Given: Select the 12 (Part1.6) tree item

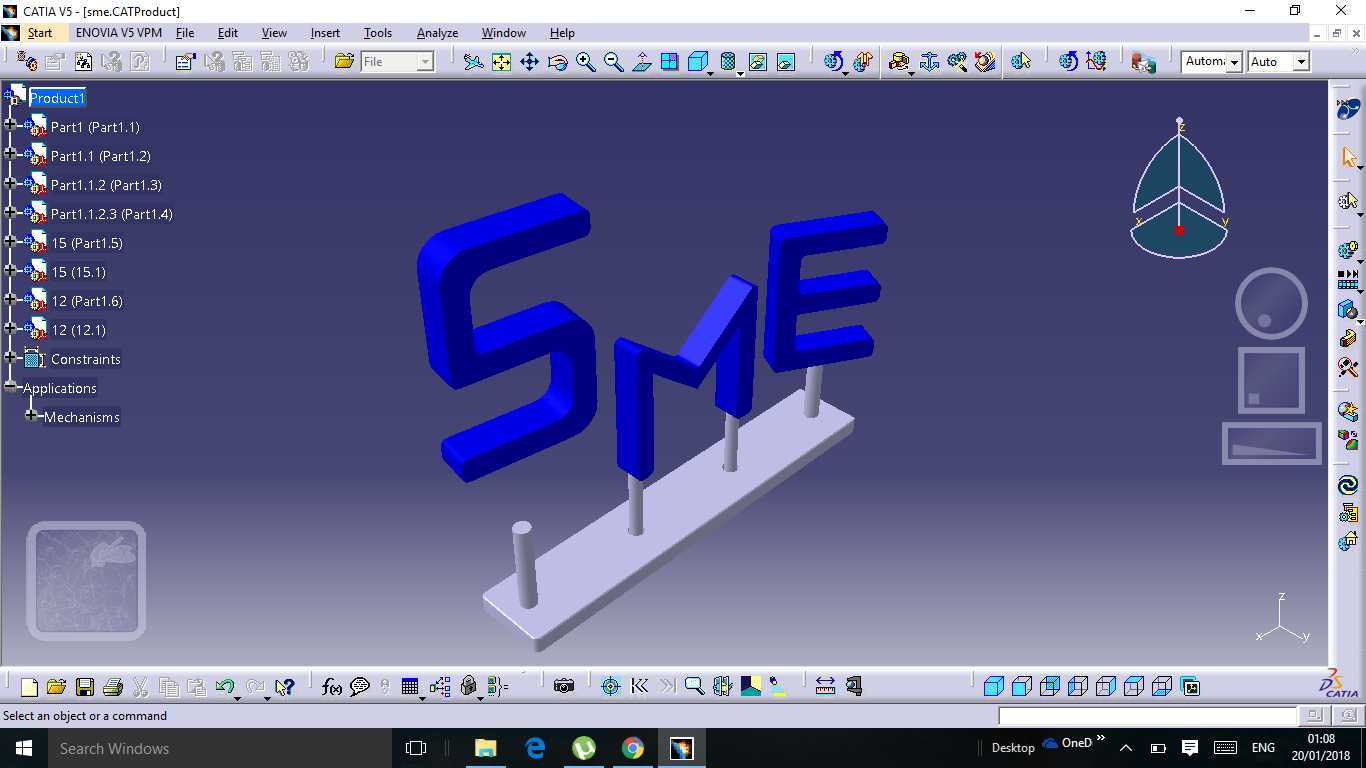Looking at the screenshot, I should (x=87, y=301).
